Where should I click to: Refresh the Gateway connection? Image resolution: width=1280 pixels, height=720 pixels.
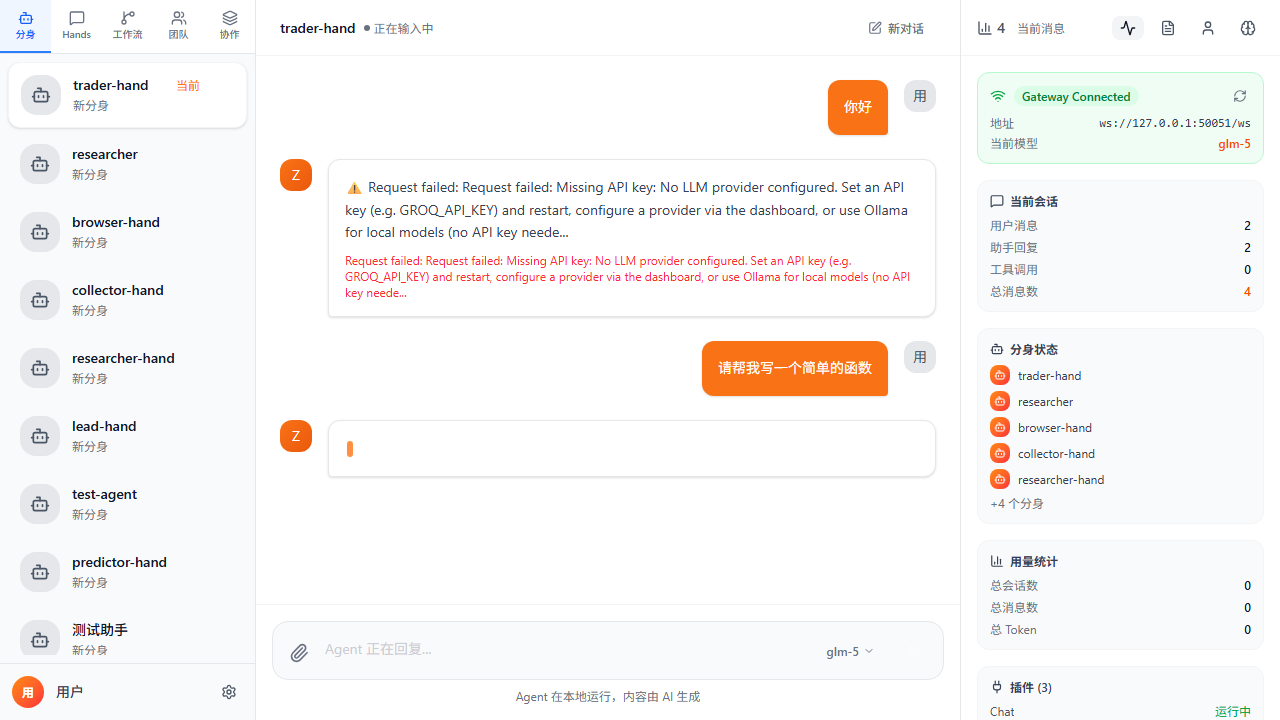(1240, 96)
